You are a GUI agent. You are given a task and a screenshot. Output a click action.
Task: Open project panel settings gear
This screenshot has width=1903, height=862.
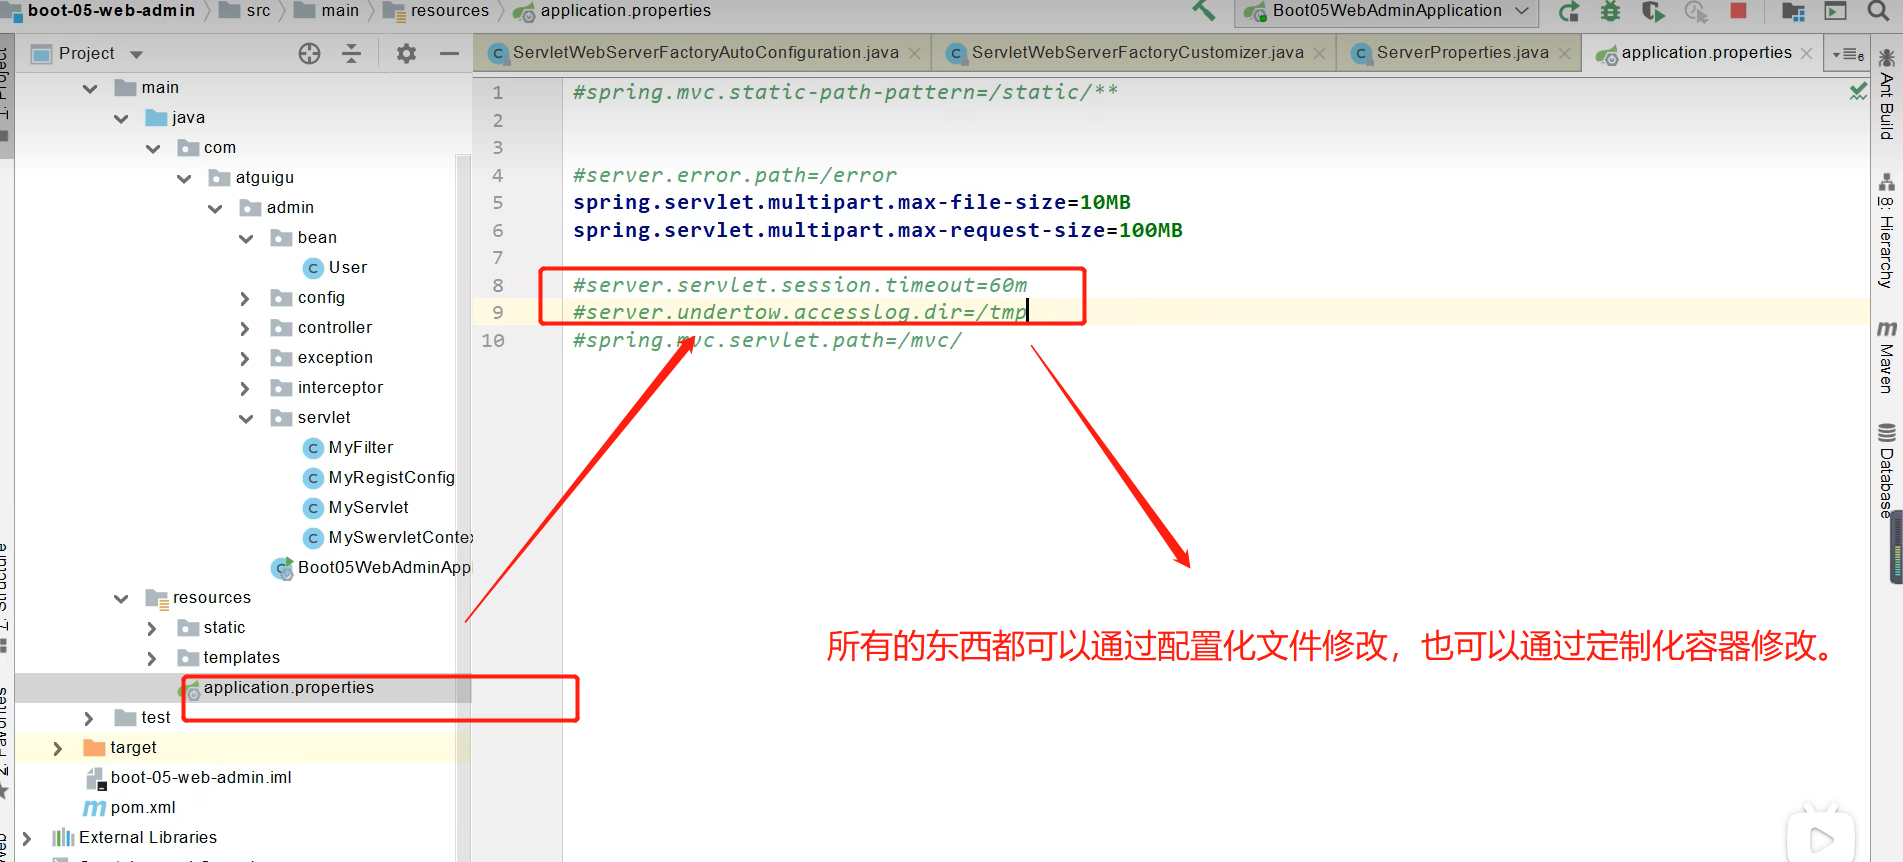(x=406, y=53)
